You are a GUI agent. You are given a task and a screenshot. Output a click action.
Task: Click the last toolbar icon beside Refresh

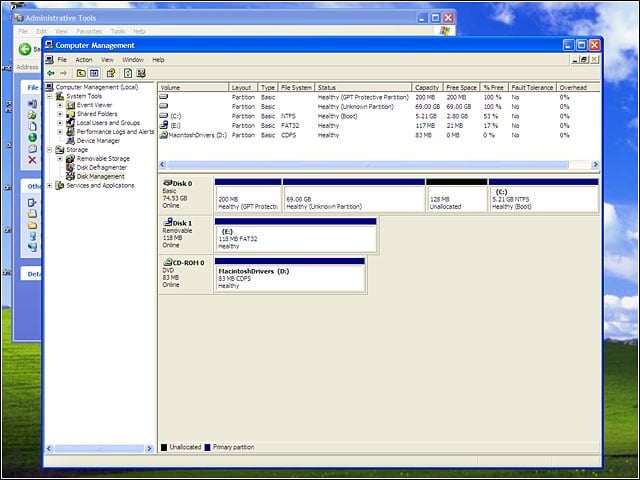141,73
